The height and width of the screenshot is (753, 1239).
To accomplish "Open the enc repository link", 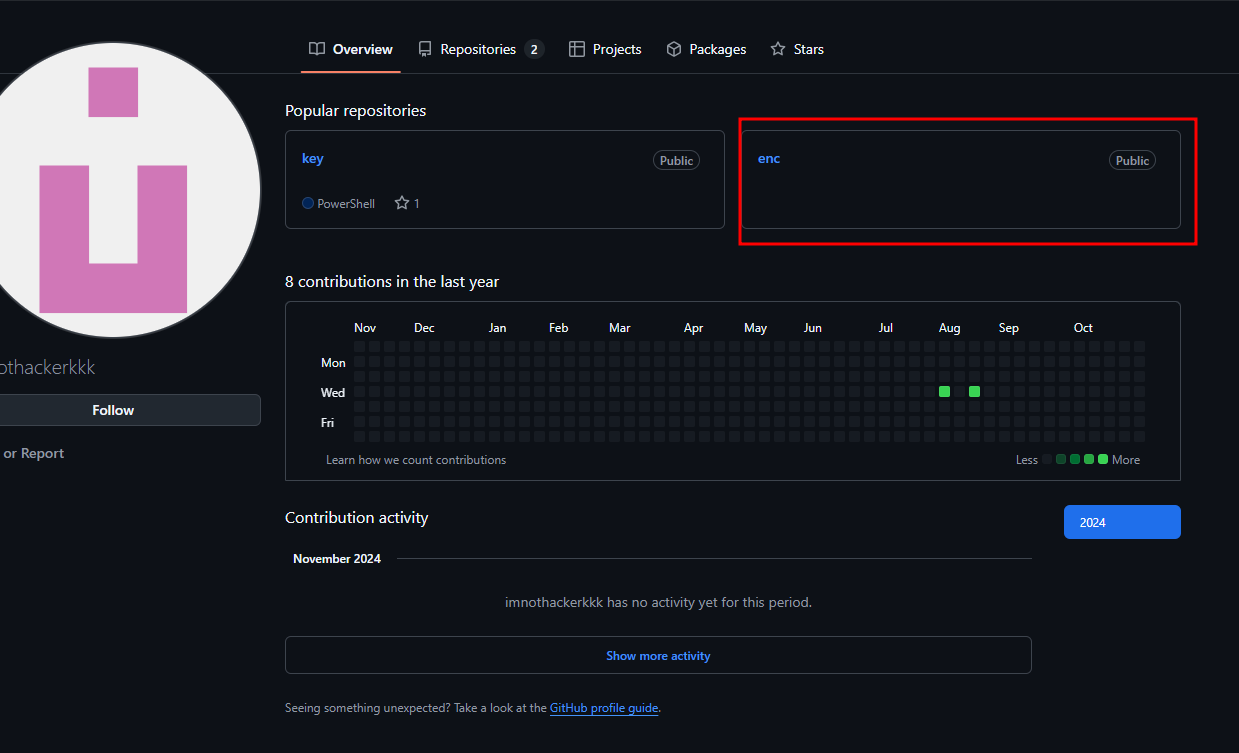I will [769, 158].
